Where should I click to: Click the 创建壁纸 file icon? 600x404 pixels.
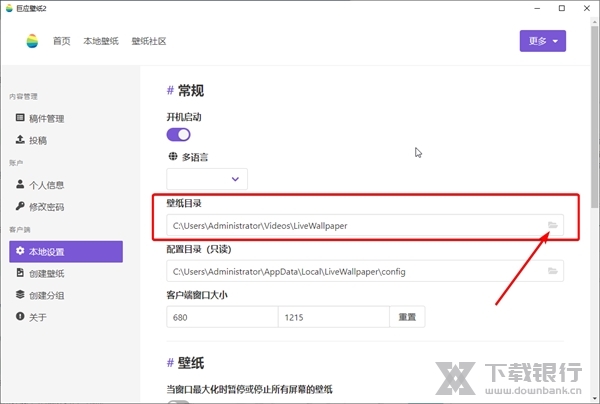20,272
